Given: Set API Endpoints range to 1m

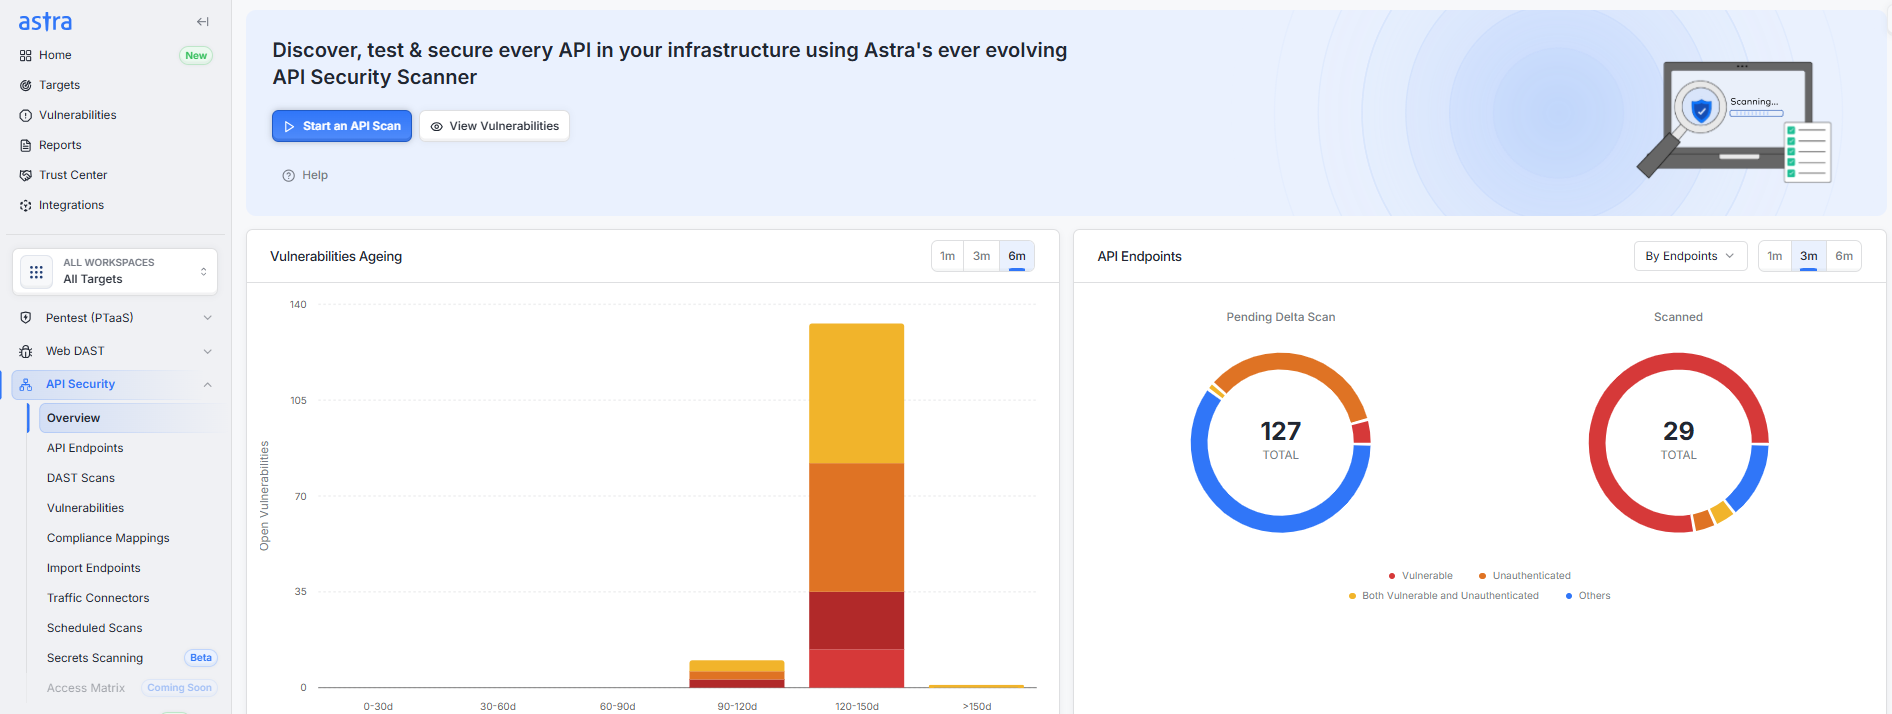Looking at the screenshot, I should (x=1774, y=256).
